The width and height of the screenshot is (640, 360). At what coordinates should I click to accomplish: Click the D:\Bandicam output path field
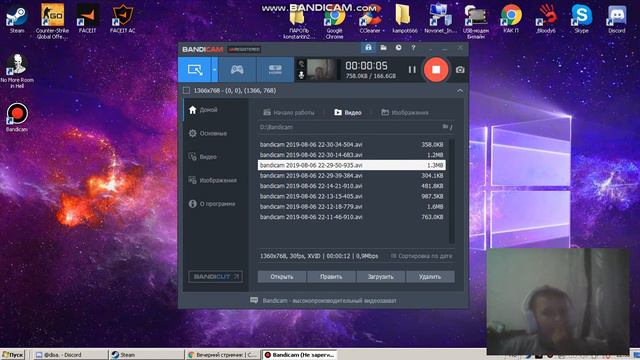click(349, 127)
